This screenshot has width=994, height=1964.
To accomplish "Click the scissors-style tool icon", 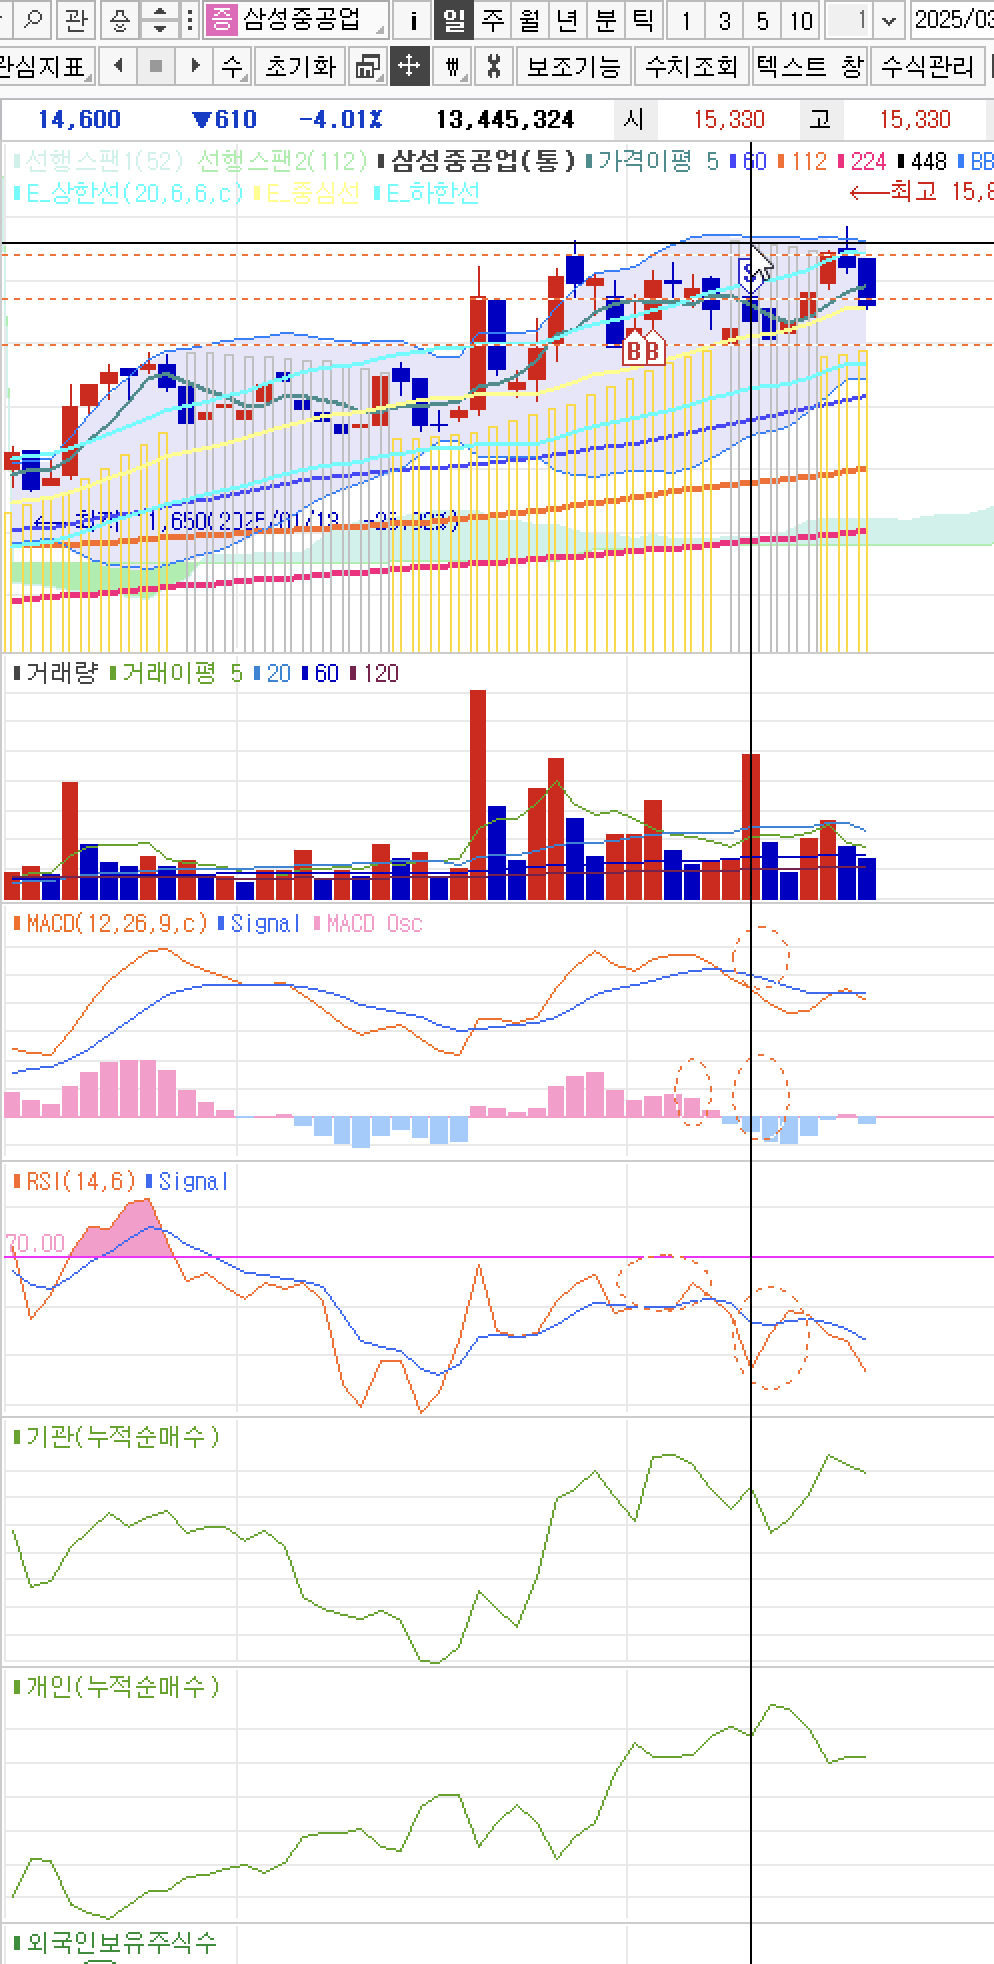I will [x=493, y=67].
